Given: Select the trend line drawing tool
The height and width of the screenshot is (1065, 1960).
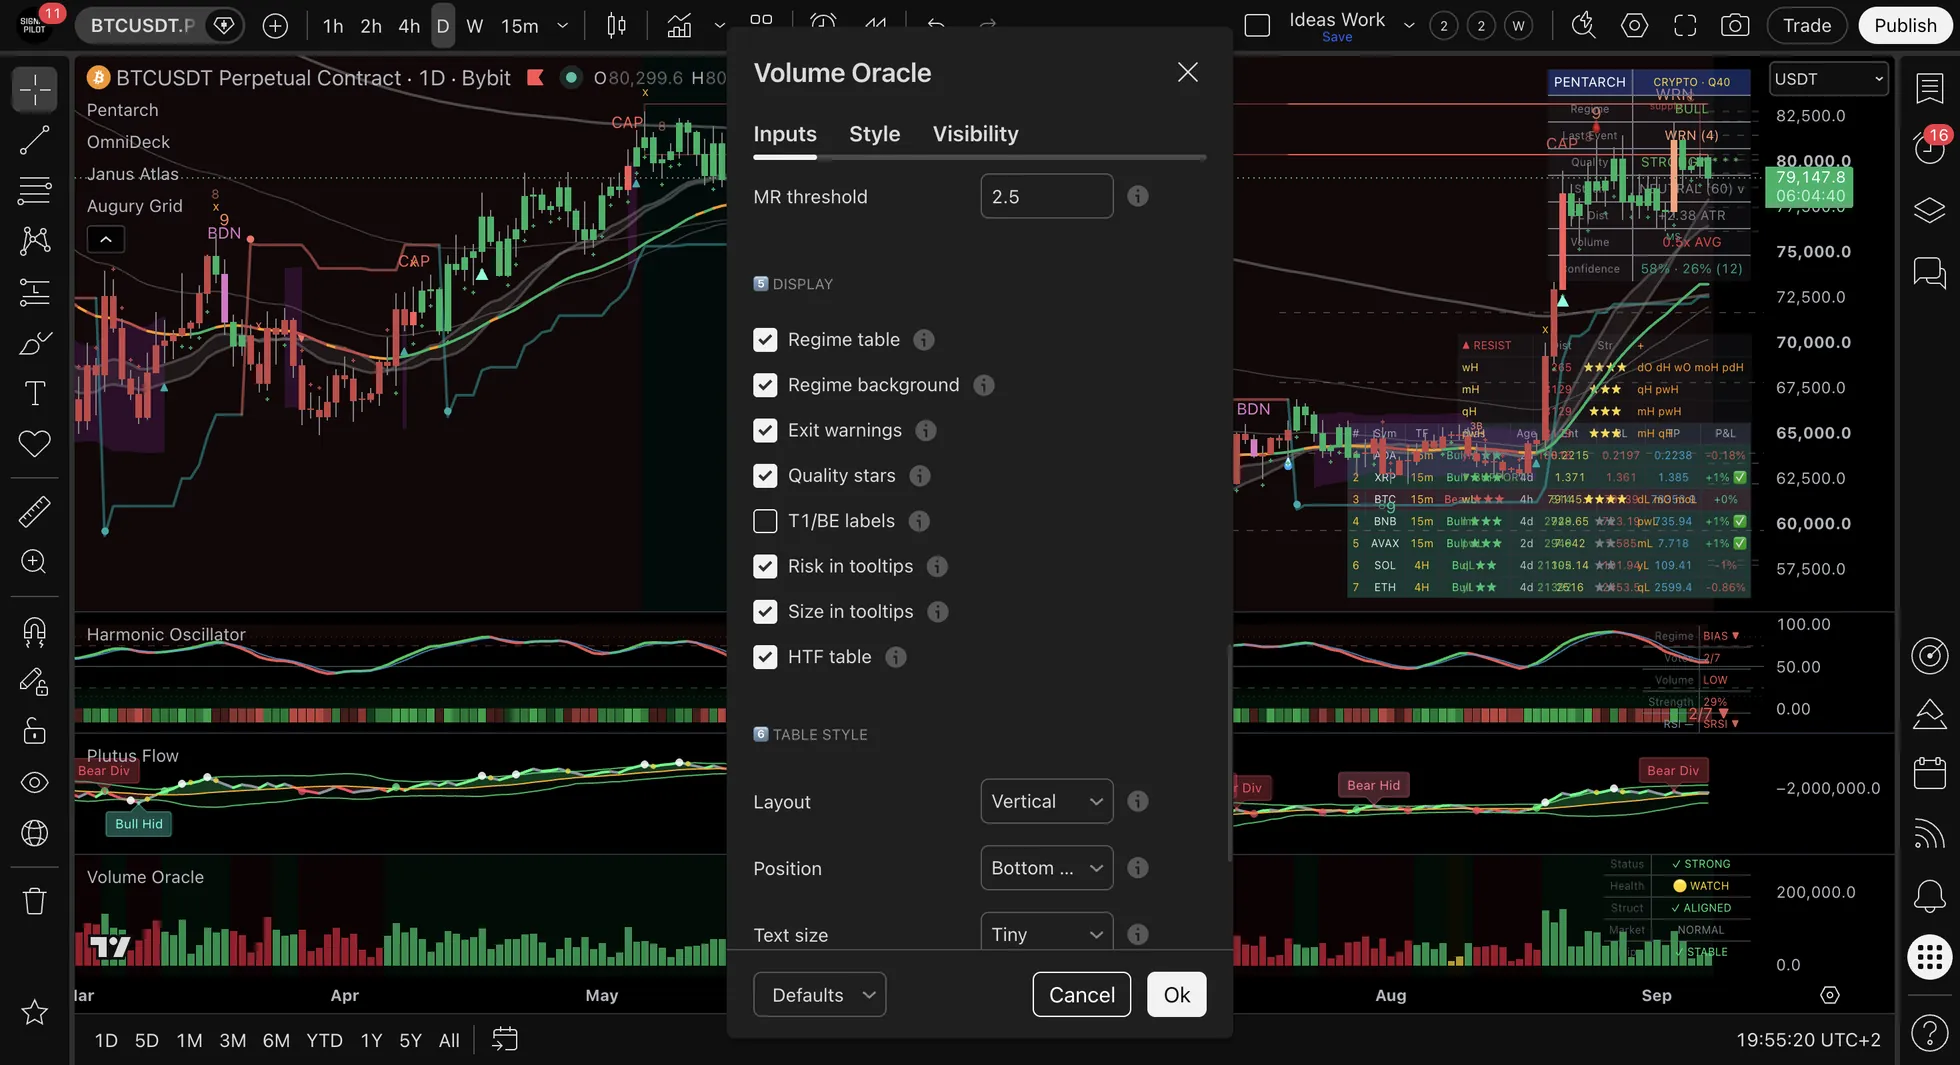Looking at the screenshot, I should point(34,140).
